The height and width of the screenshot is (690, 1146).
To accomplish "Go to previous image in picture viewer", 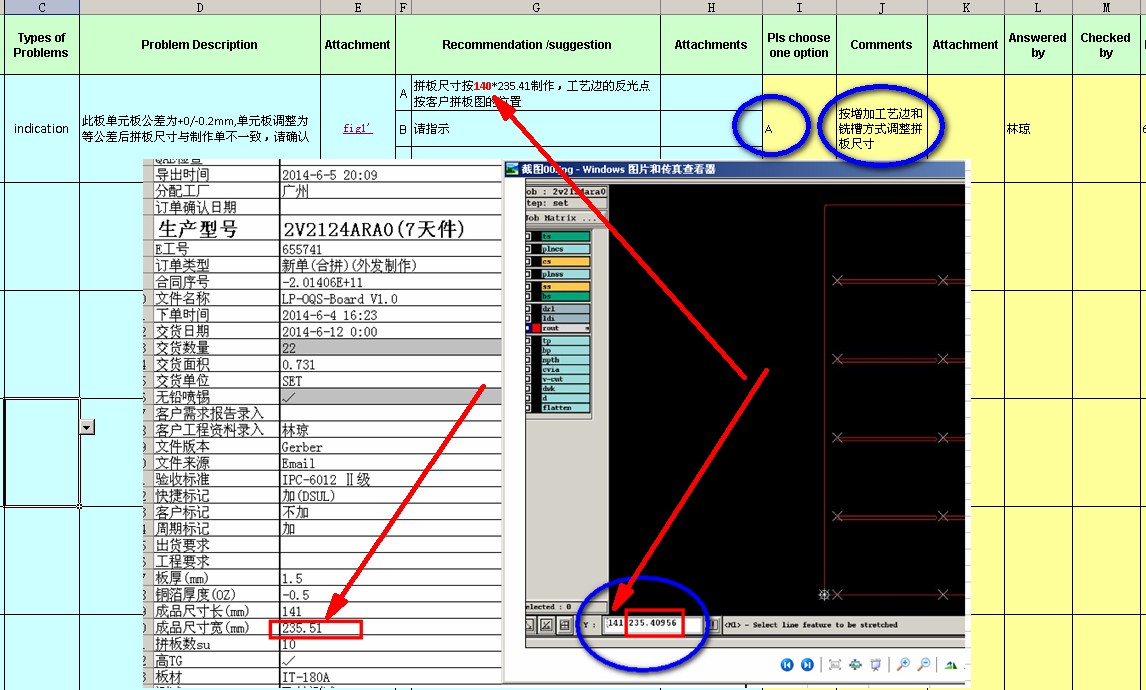I will 787,664.
